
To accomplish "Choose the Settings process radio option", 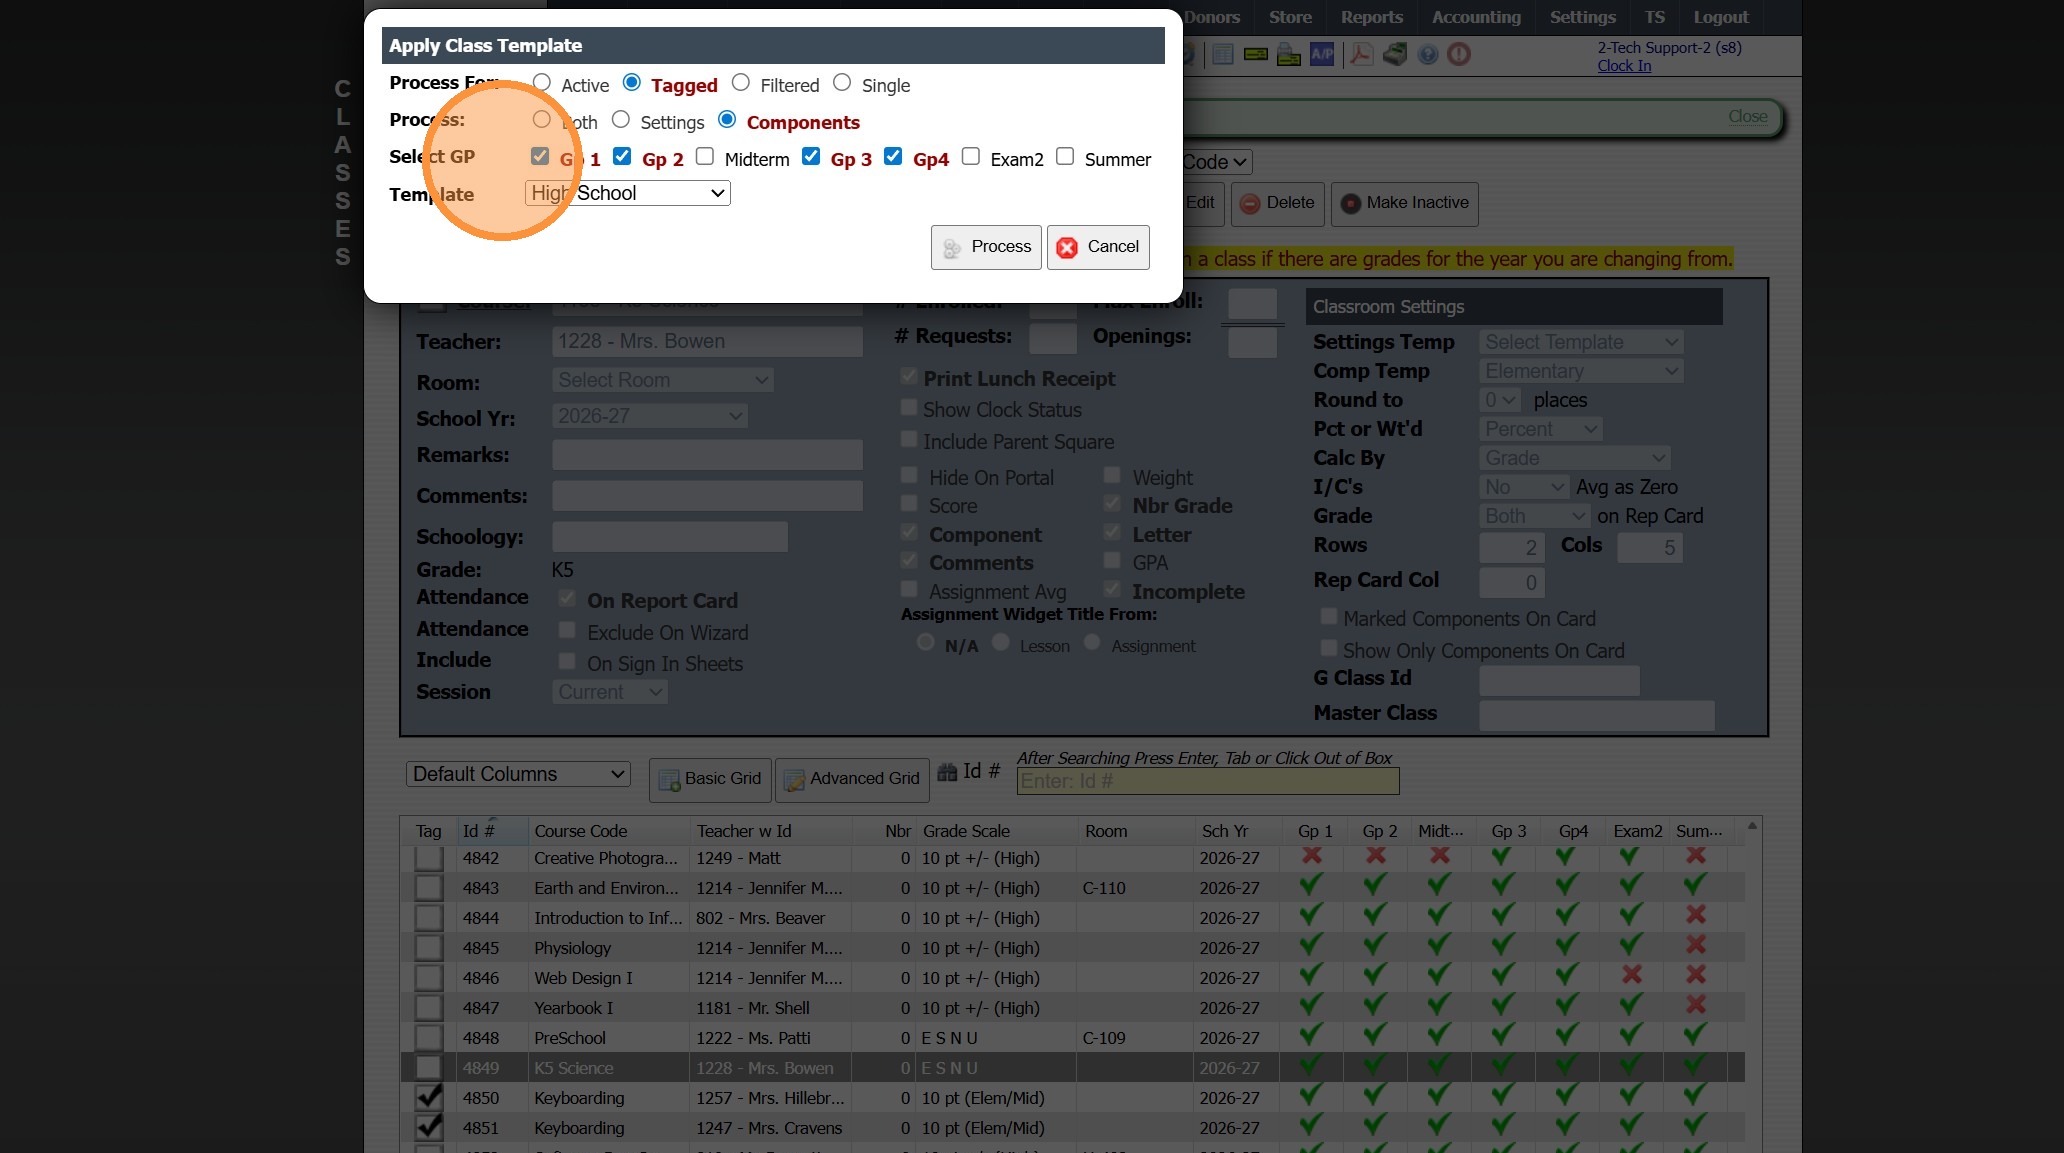I will tap(621, 119).
